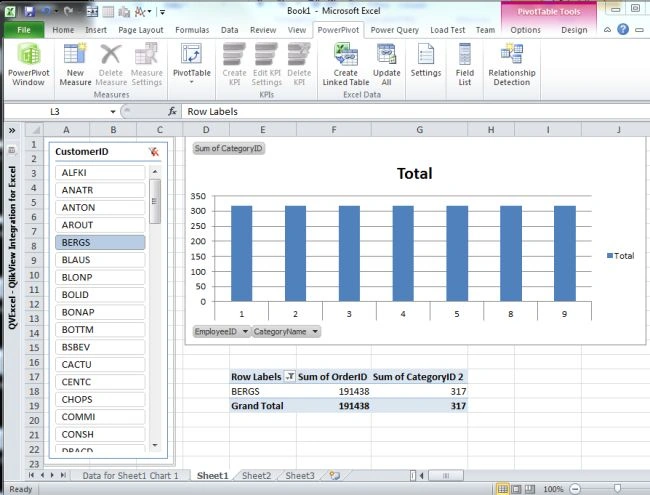This screenshot has width=650, height=495.
Task: Open PivotTable Tools Design tab
Action: click(x=574, y=30)
